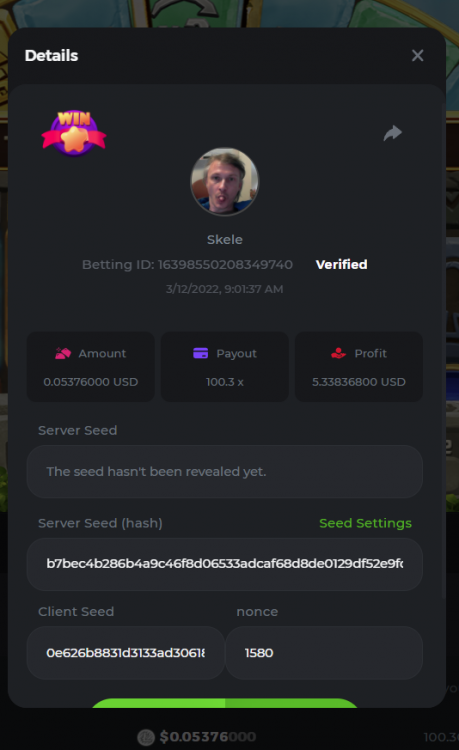Click the WIN badge icon
This screenshot has height=750, width=459.
74,133
